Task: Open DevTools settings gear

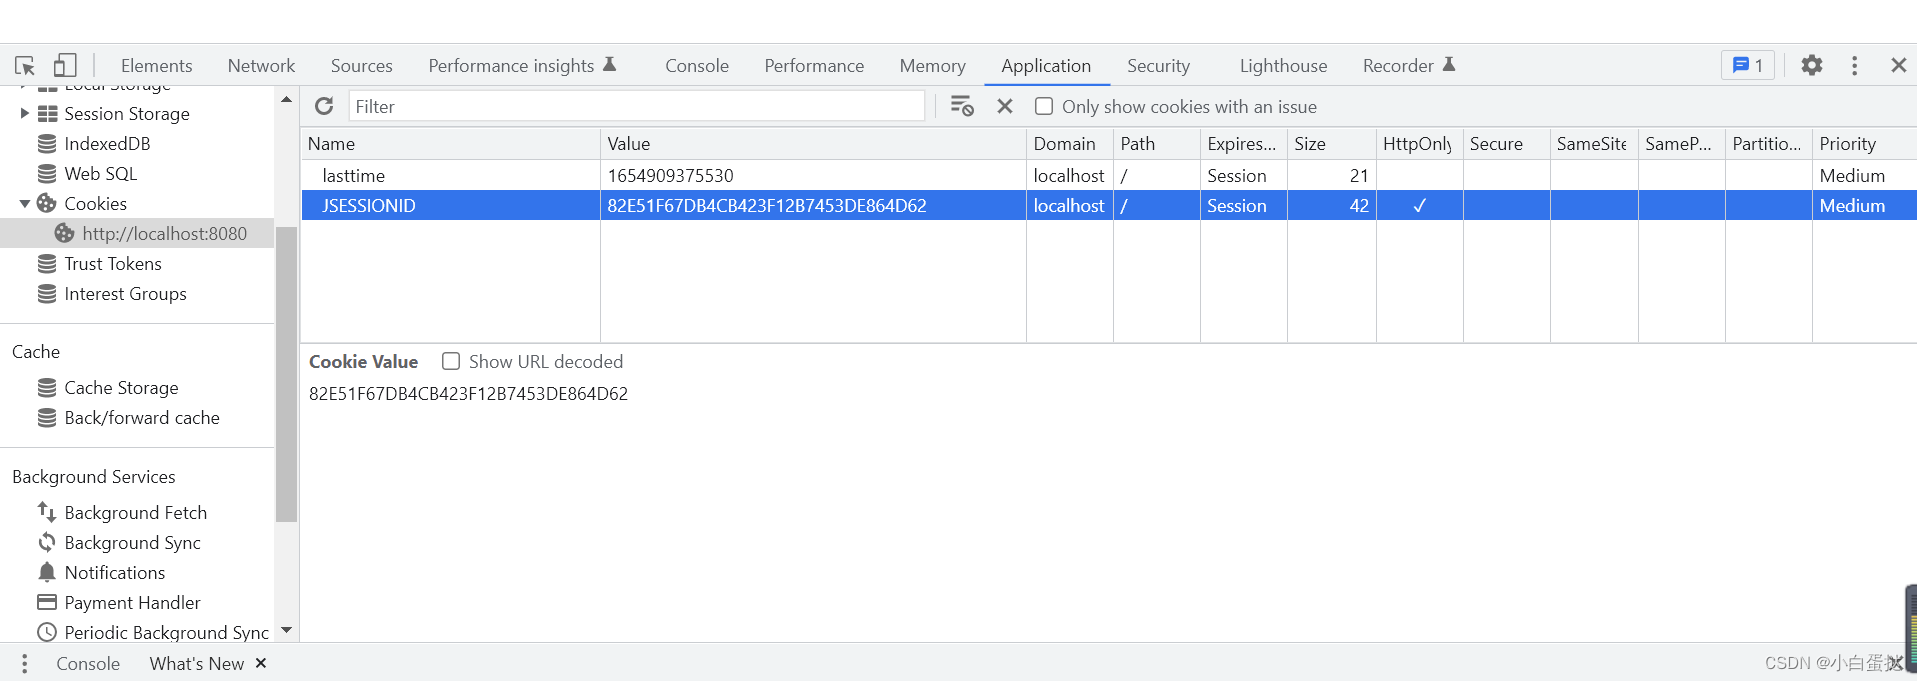Action: (1812, 65)
